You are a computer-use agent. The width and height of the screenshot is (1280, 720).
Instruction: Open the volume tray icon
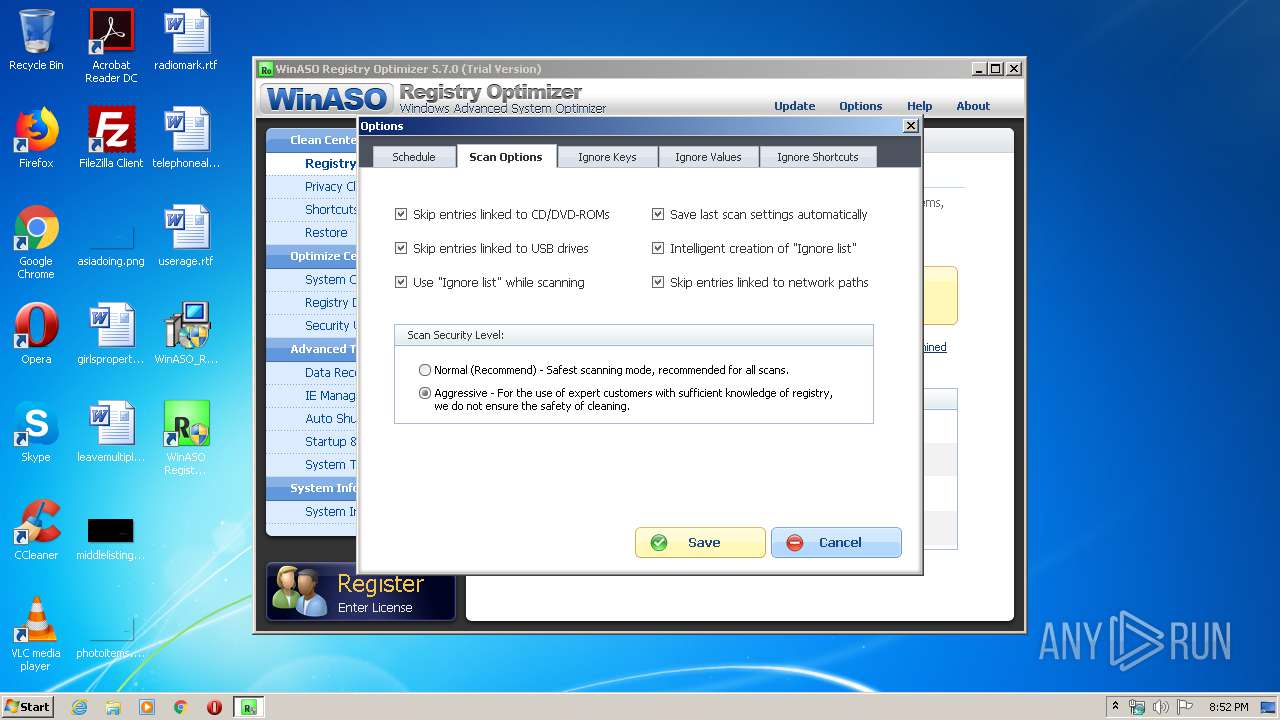(x=1160, y=707)
